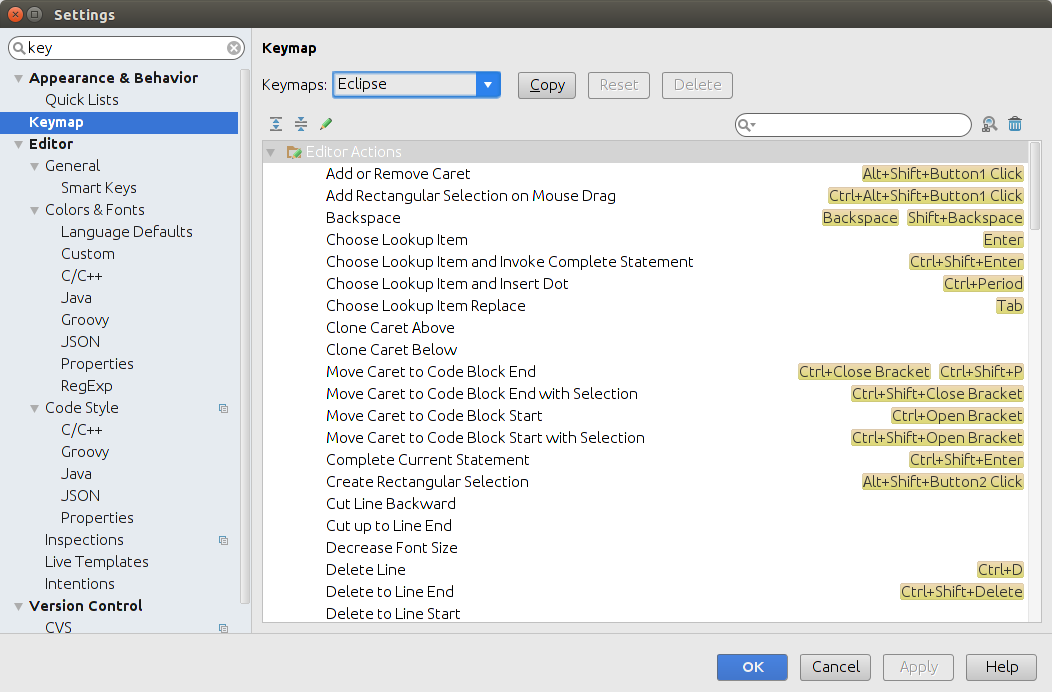Confirm settings with OK button

tap(752, 667)
